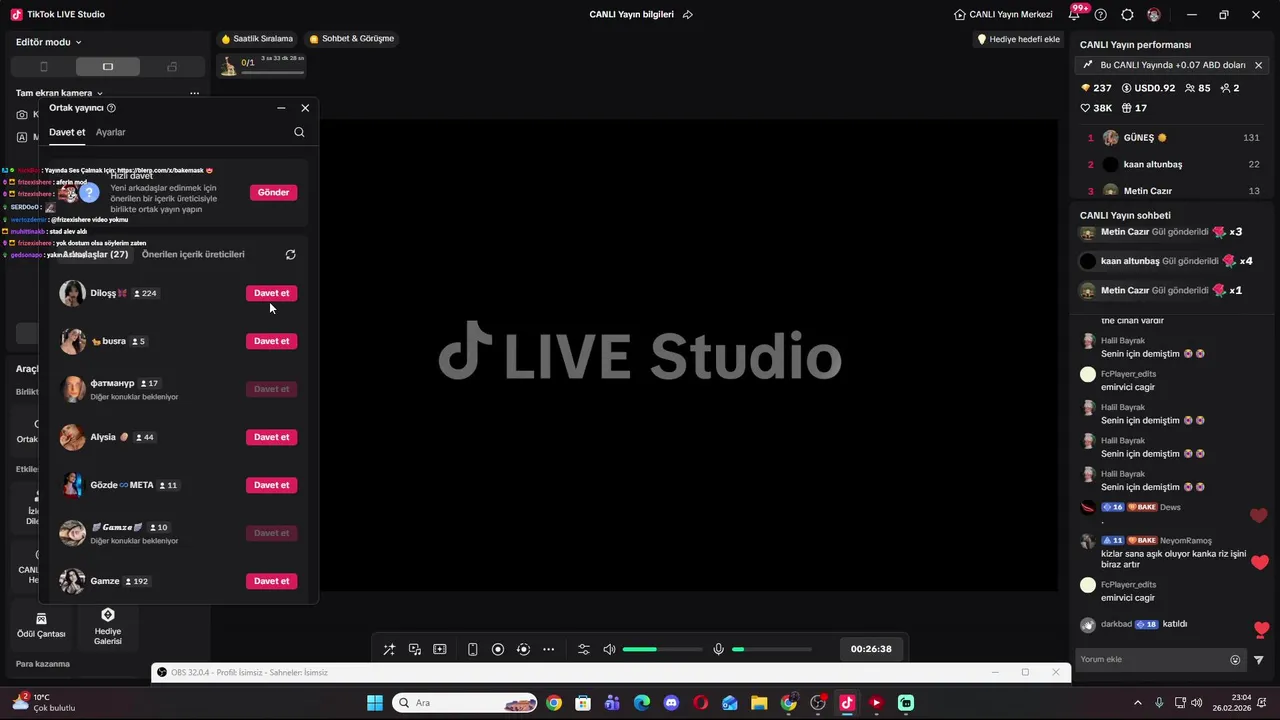Click the clip capture icon in toolbar
Image resolution: width=1280 pixels, height=720 pixels.
pos(440,649)
